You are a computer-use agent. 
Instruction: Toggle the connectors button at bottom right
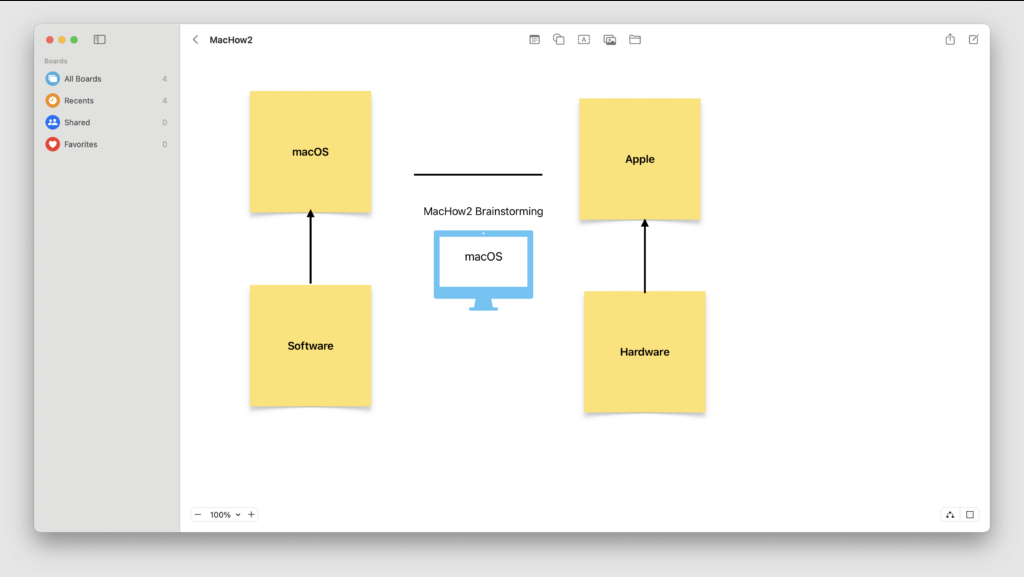point(949,515)
